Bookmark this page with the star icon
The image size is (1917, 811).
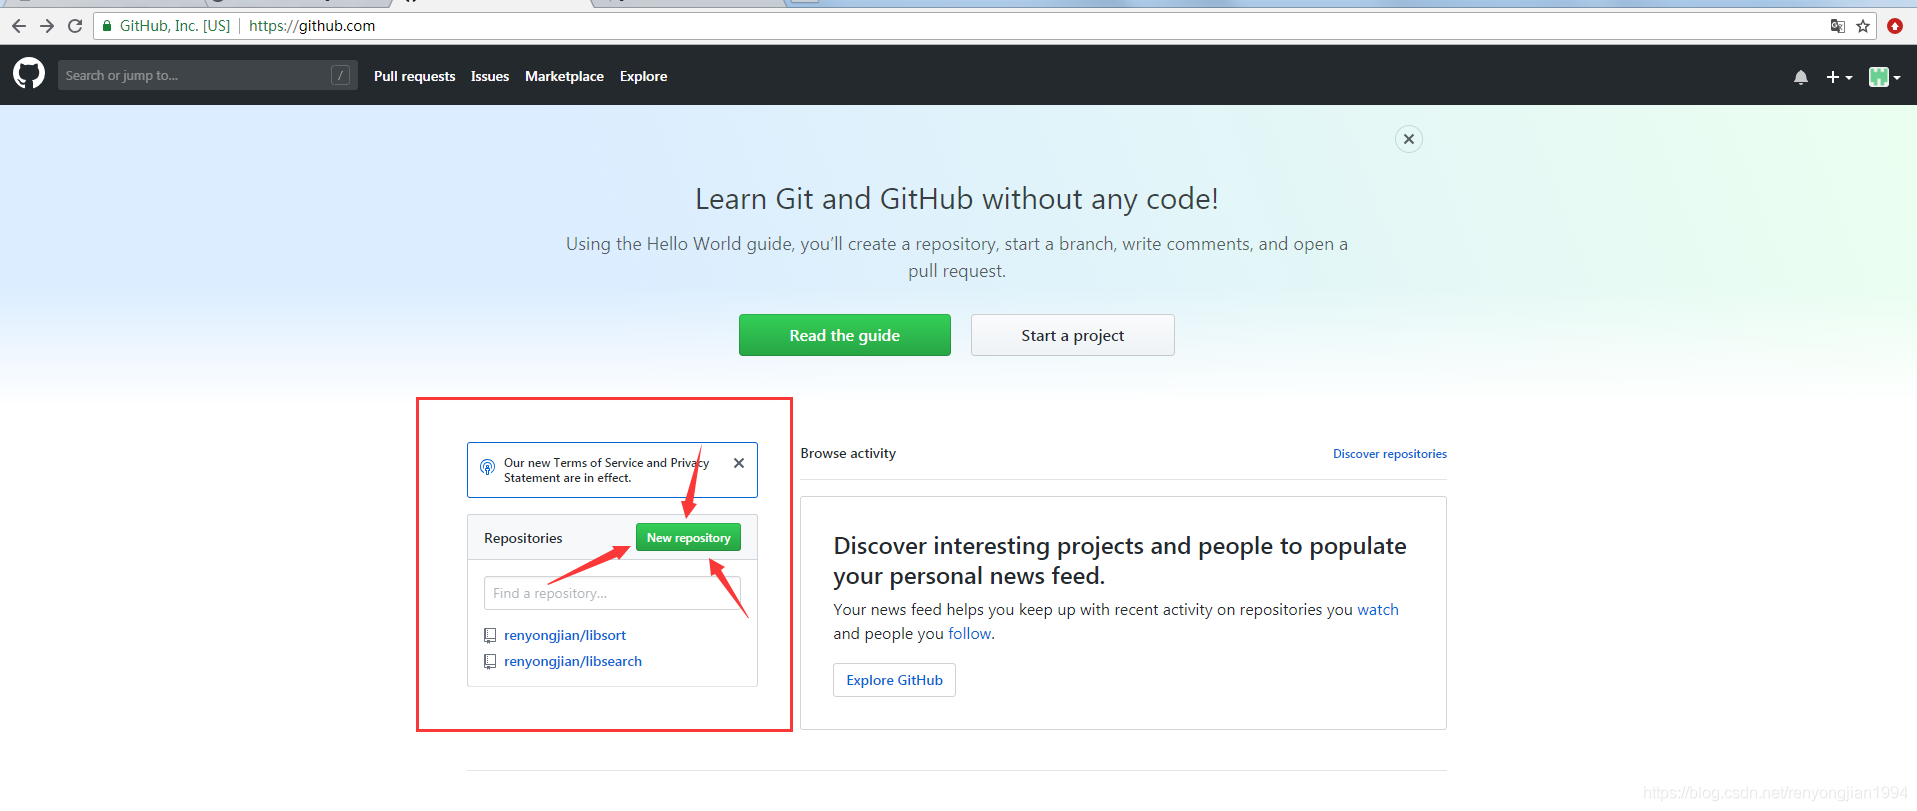tap(1863, 26)
